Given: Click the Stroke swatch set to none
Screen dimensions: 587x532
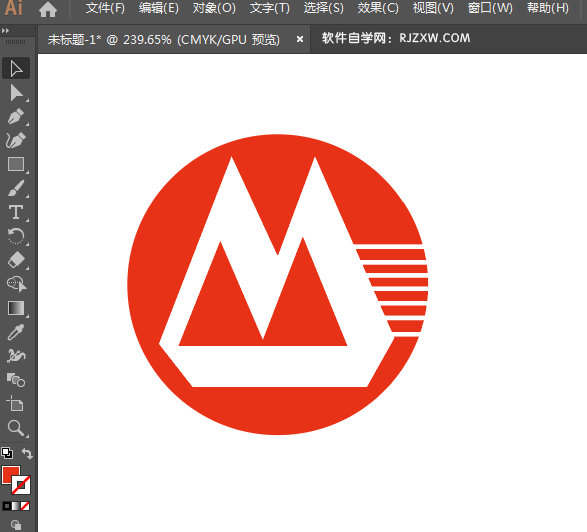Looking at the screenshot, I should point(21,485).
